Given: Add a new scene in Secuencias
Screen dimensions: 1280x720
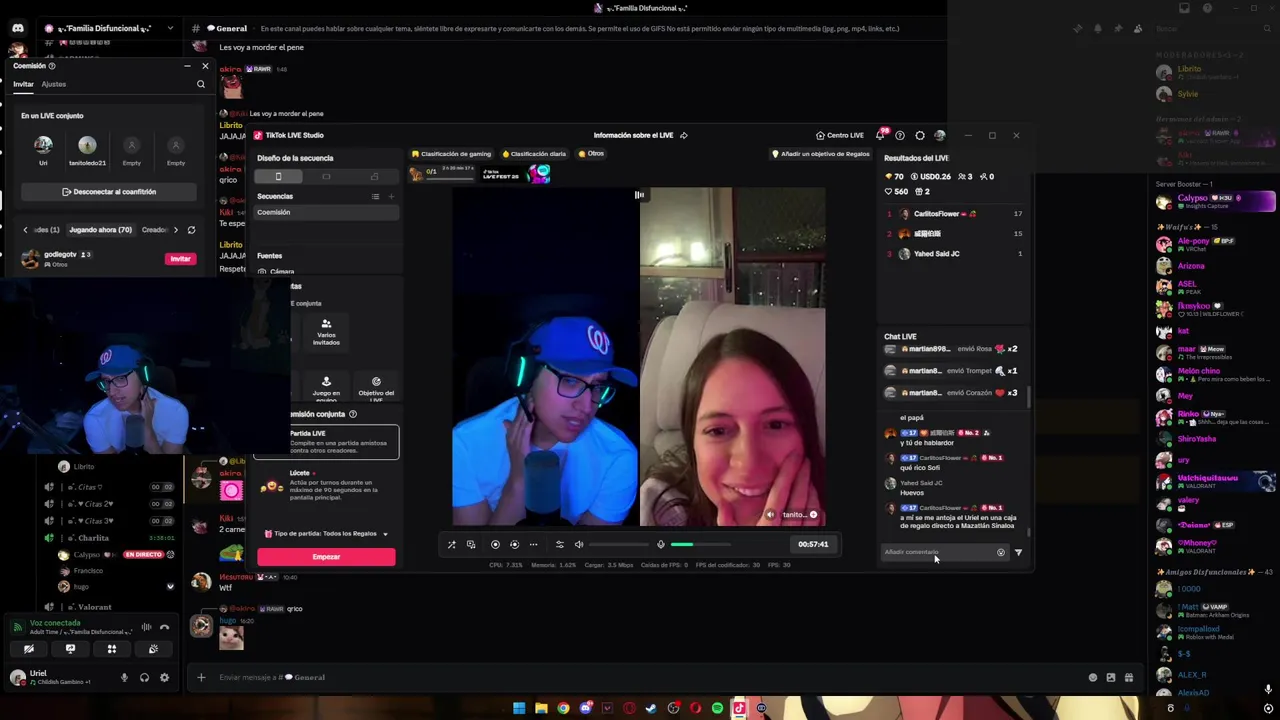Looking at the screenshot, I should pos(391,196).
